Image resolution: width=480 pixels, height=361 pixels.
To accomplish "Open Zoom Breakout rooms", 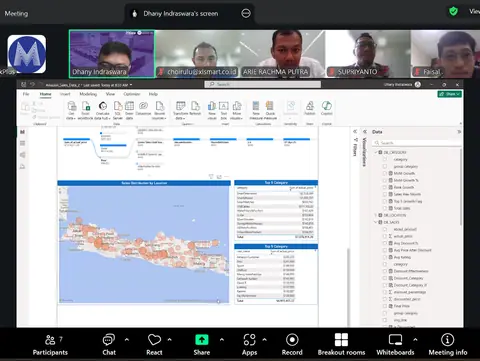I will (341, 345).
